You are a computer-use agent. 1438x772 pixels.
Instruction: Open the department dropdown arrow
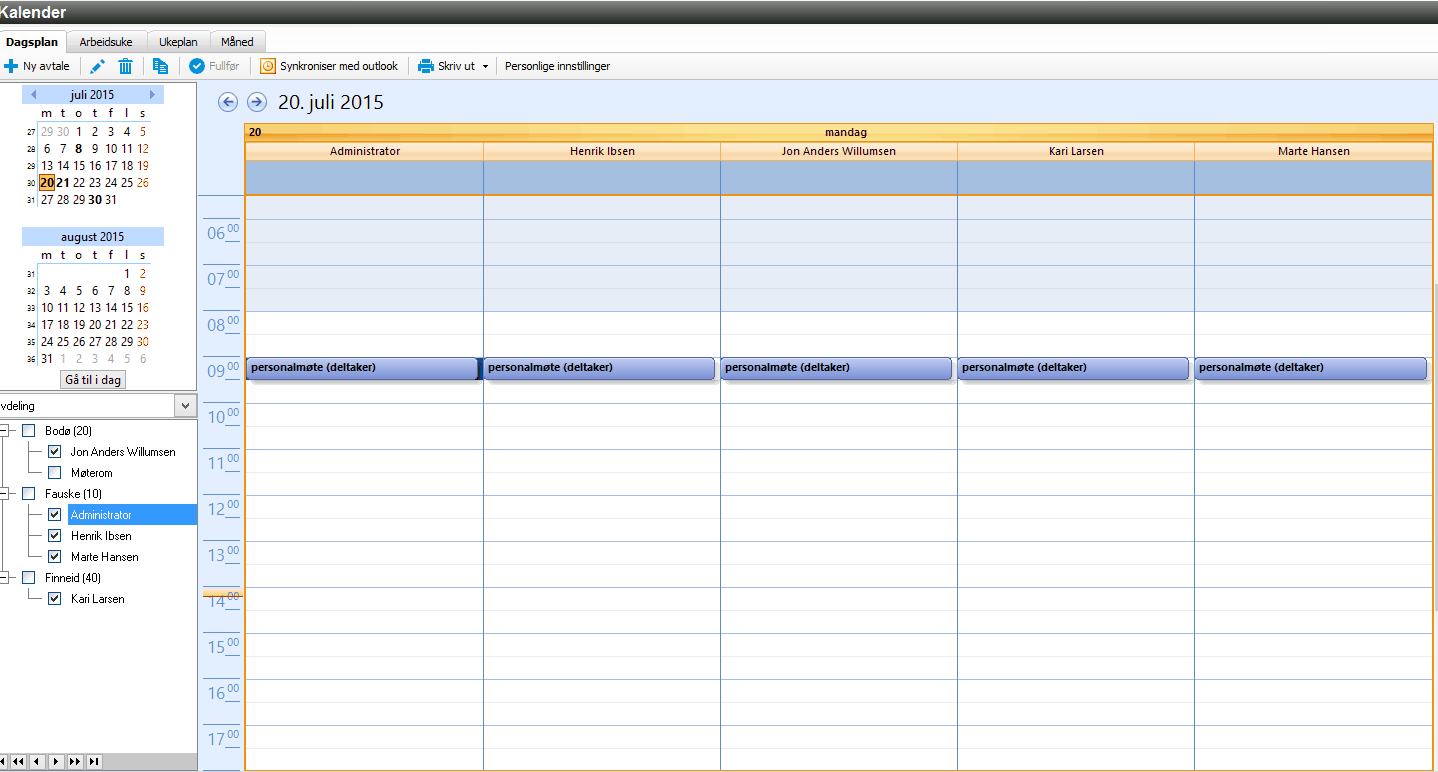[185, 405]
